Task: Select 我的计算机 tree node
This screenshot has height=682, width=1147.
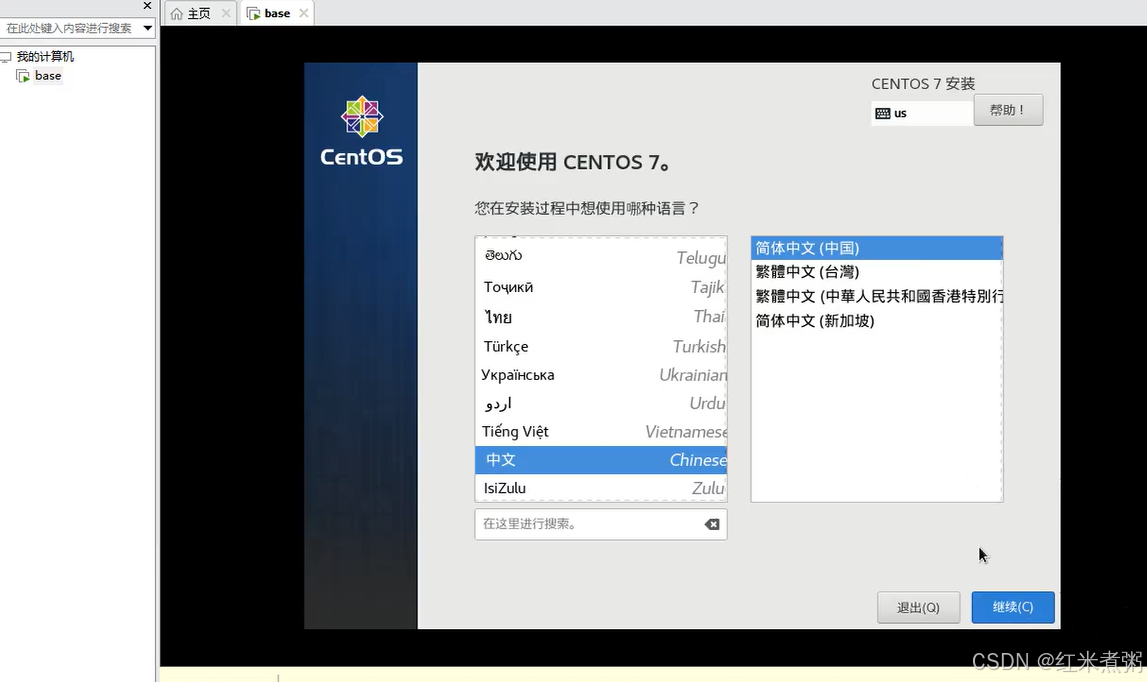Action: tap(45, 56)
